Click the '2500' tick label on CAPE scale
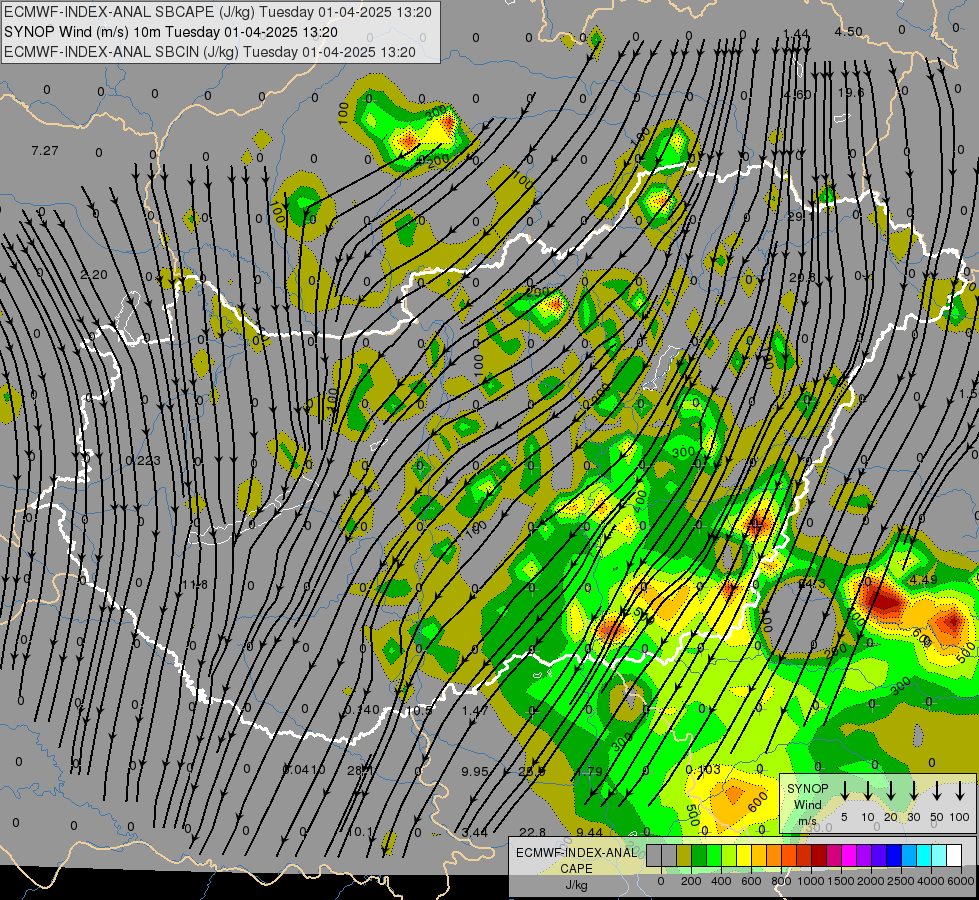The width and height of the screenshot is (979, 900). pos(900,881)
